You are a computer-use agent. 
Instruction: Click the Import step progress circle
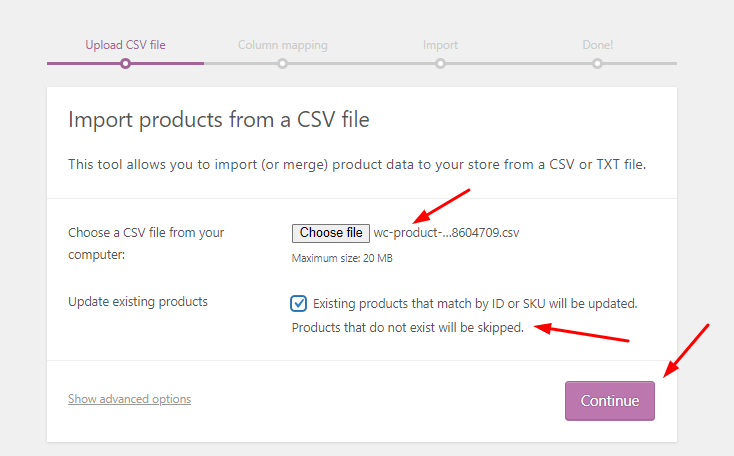(440, 64)
